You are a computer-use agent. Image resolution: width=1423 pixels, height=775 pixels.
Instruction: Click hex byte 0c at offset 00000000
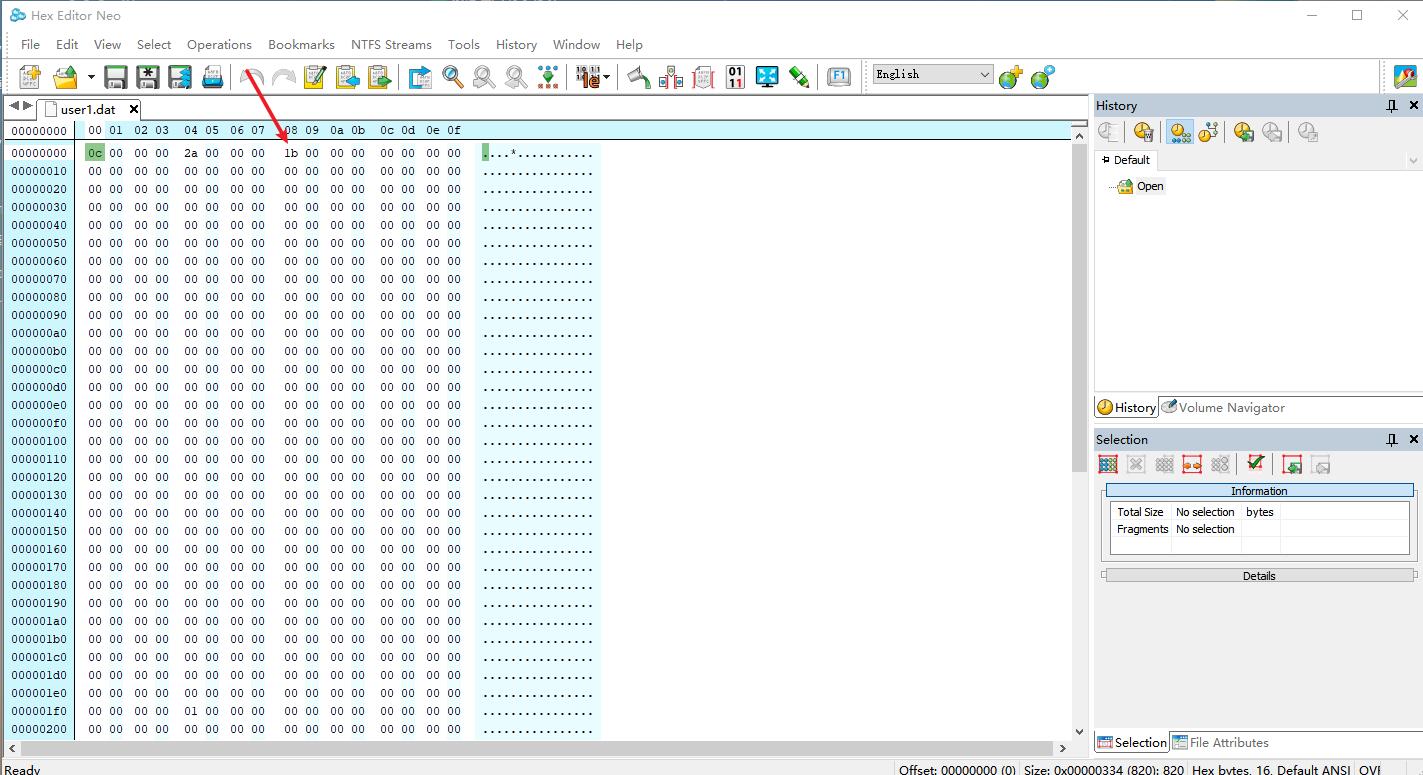(x=95, y=153)
